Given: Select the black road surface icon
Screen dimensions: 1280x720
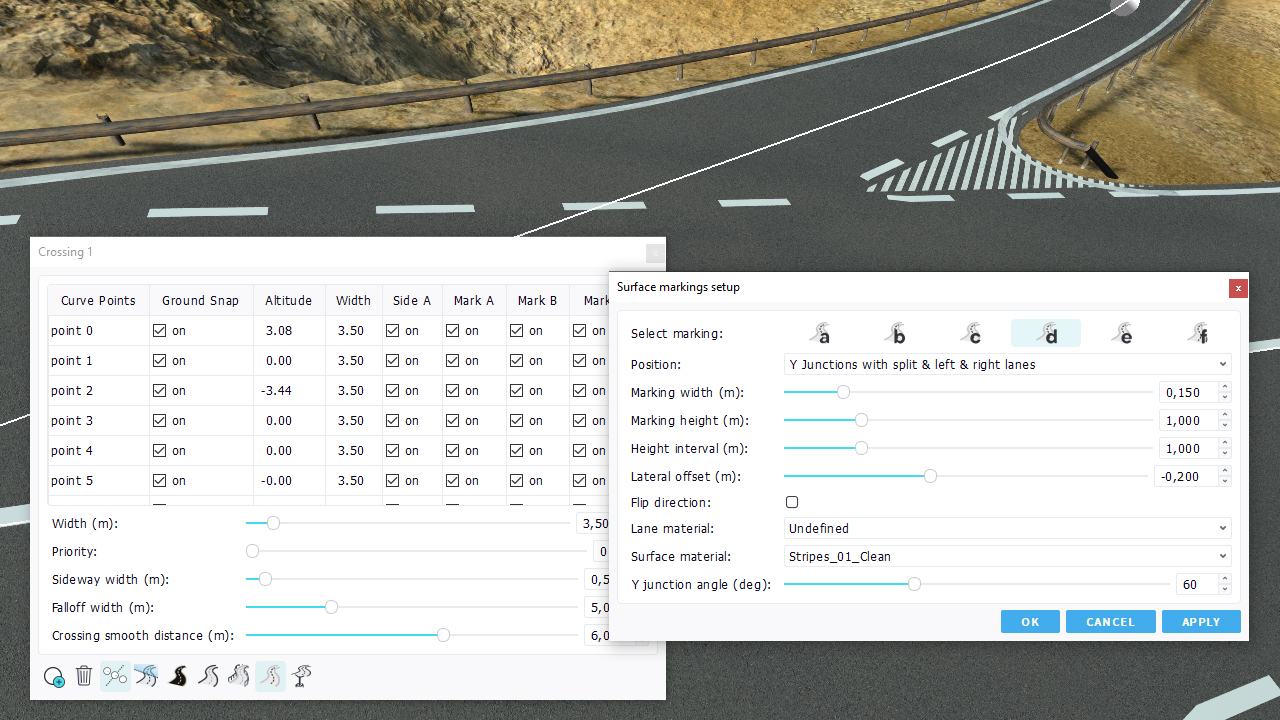Looking at the screenshot, I should [x=178, y=677].
